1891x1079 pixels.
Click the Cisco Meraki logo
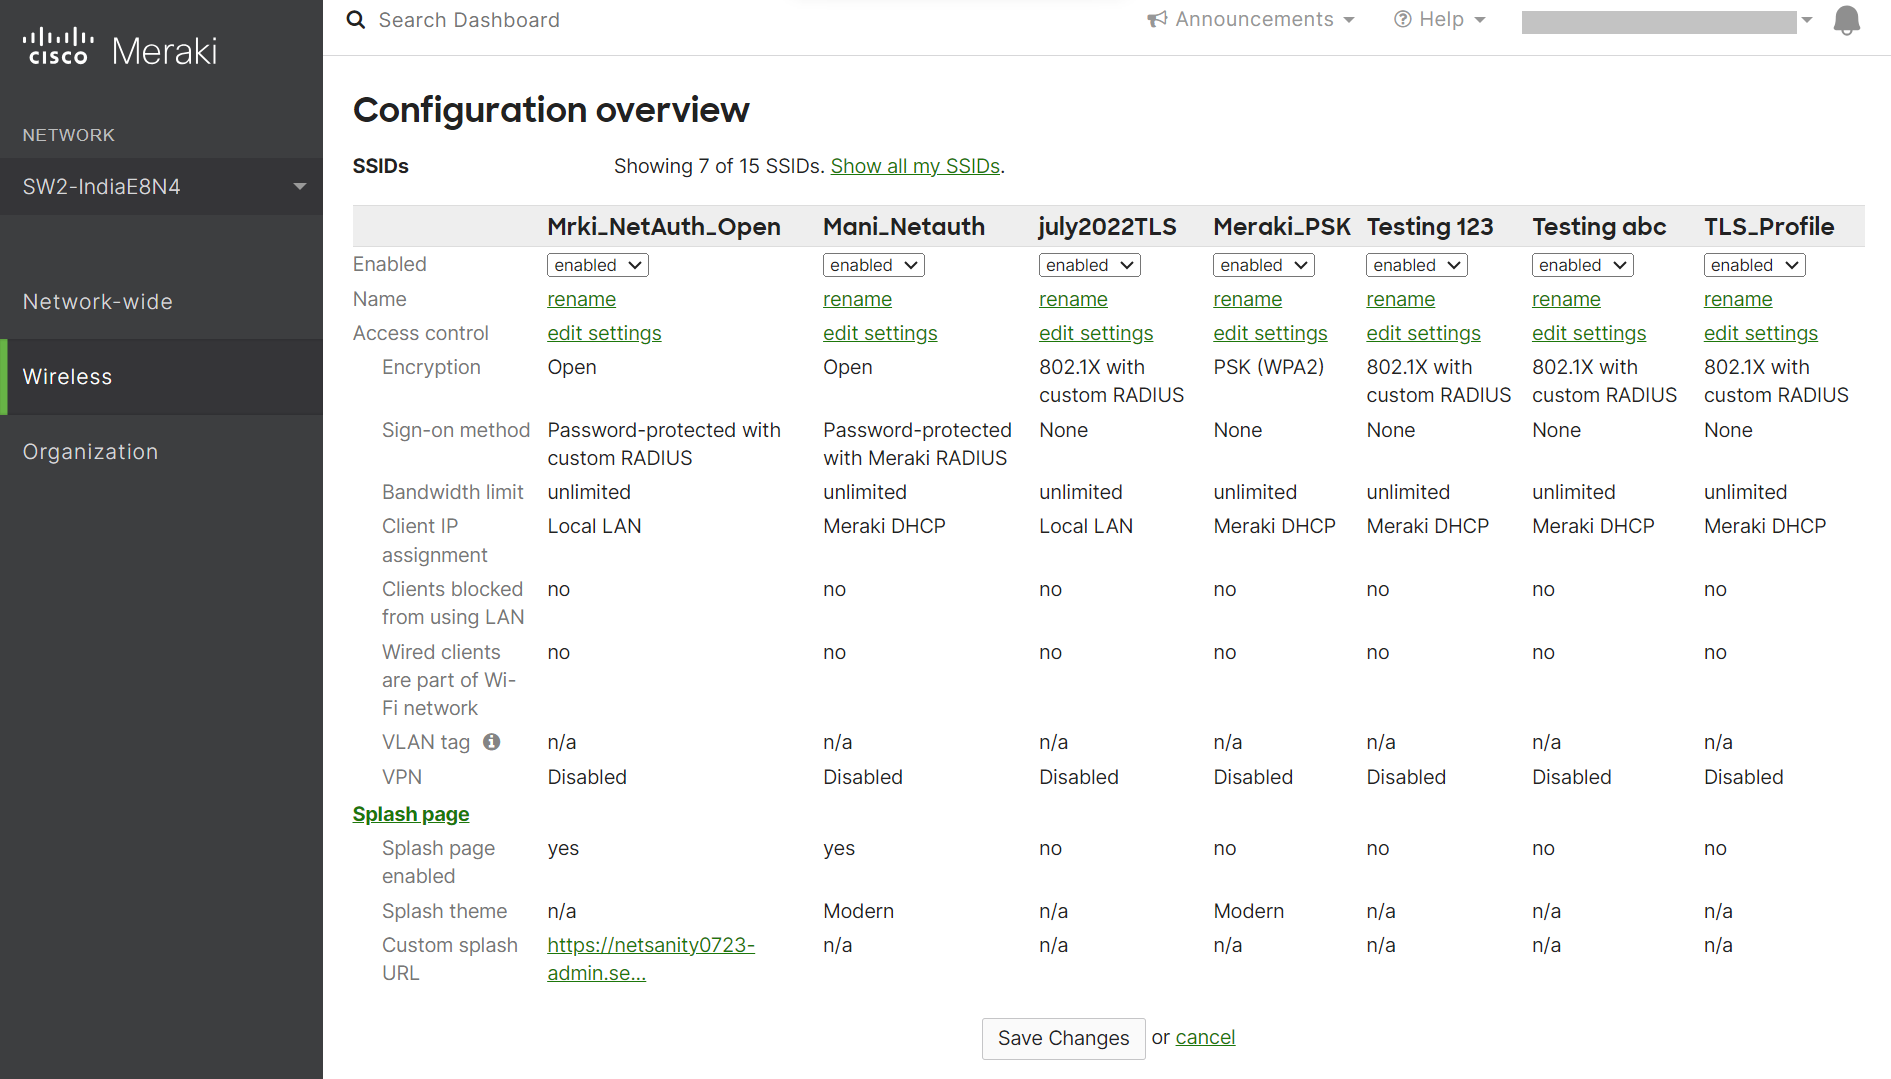tap(120, 49)
